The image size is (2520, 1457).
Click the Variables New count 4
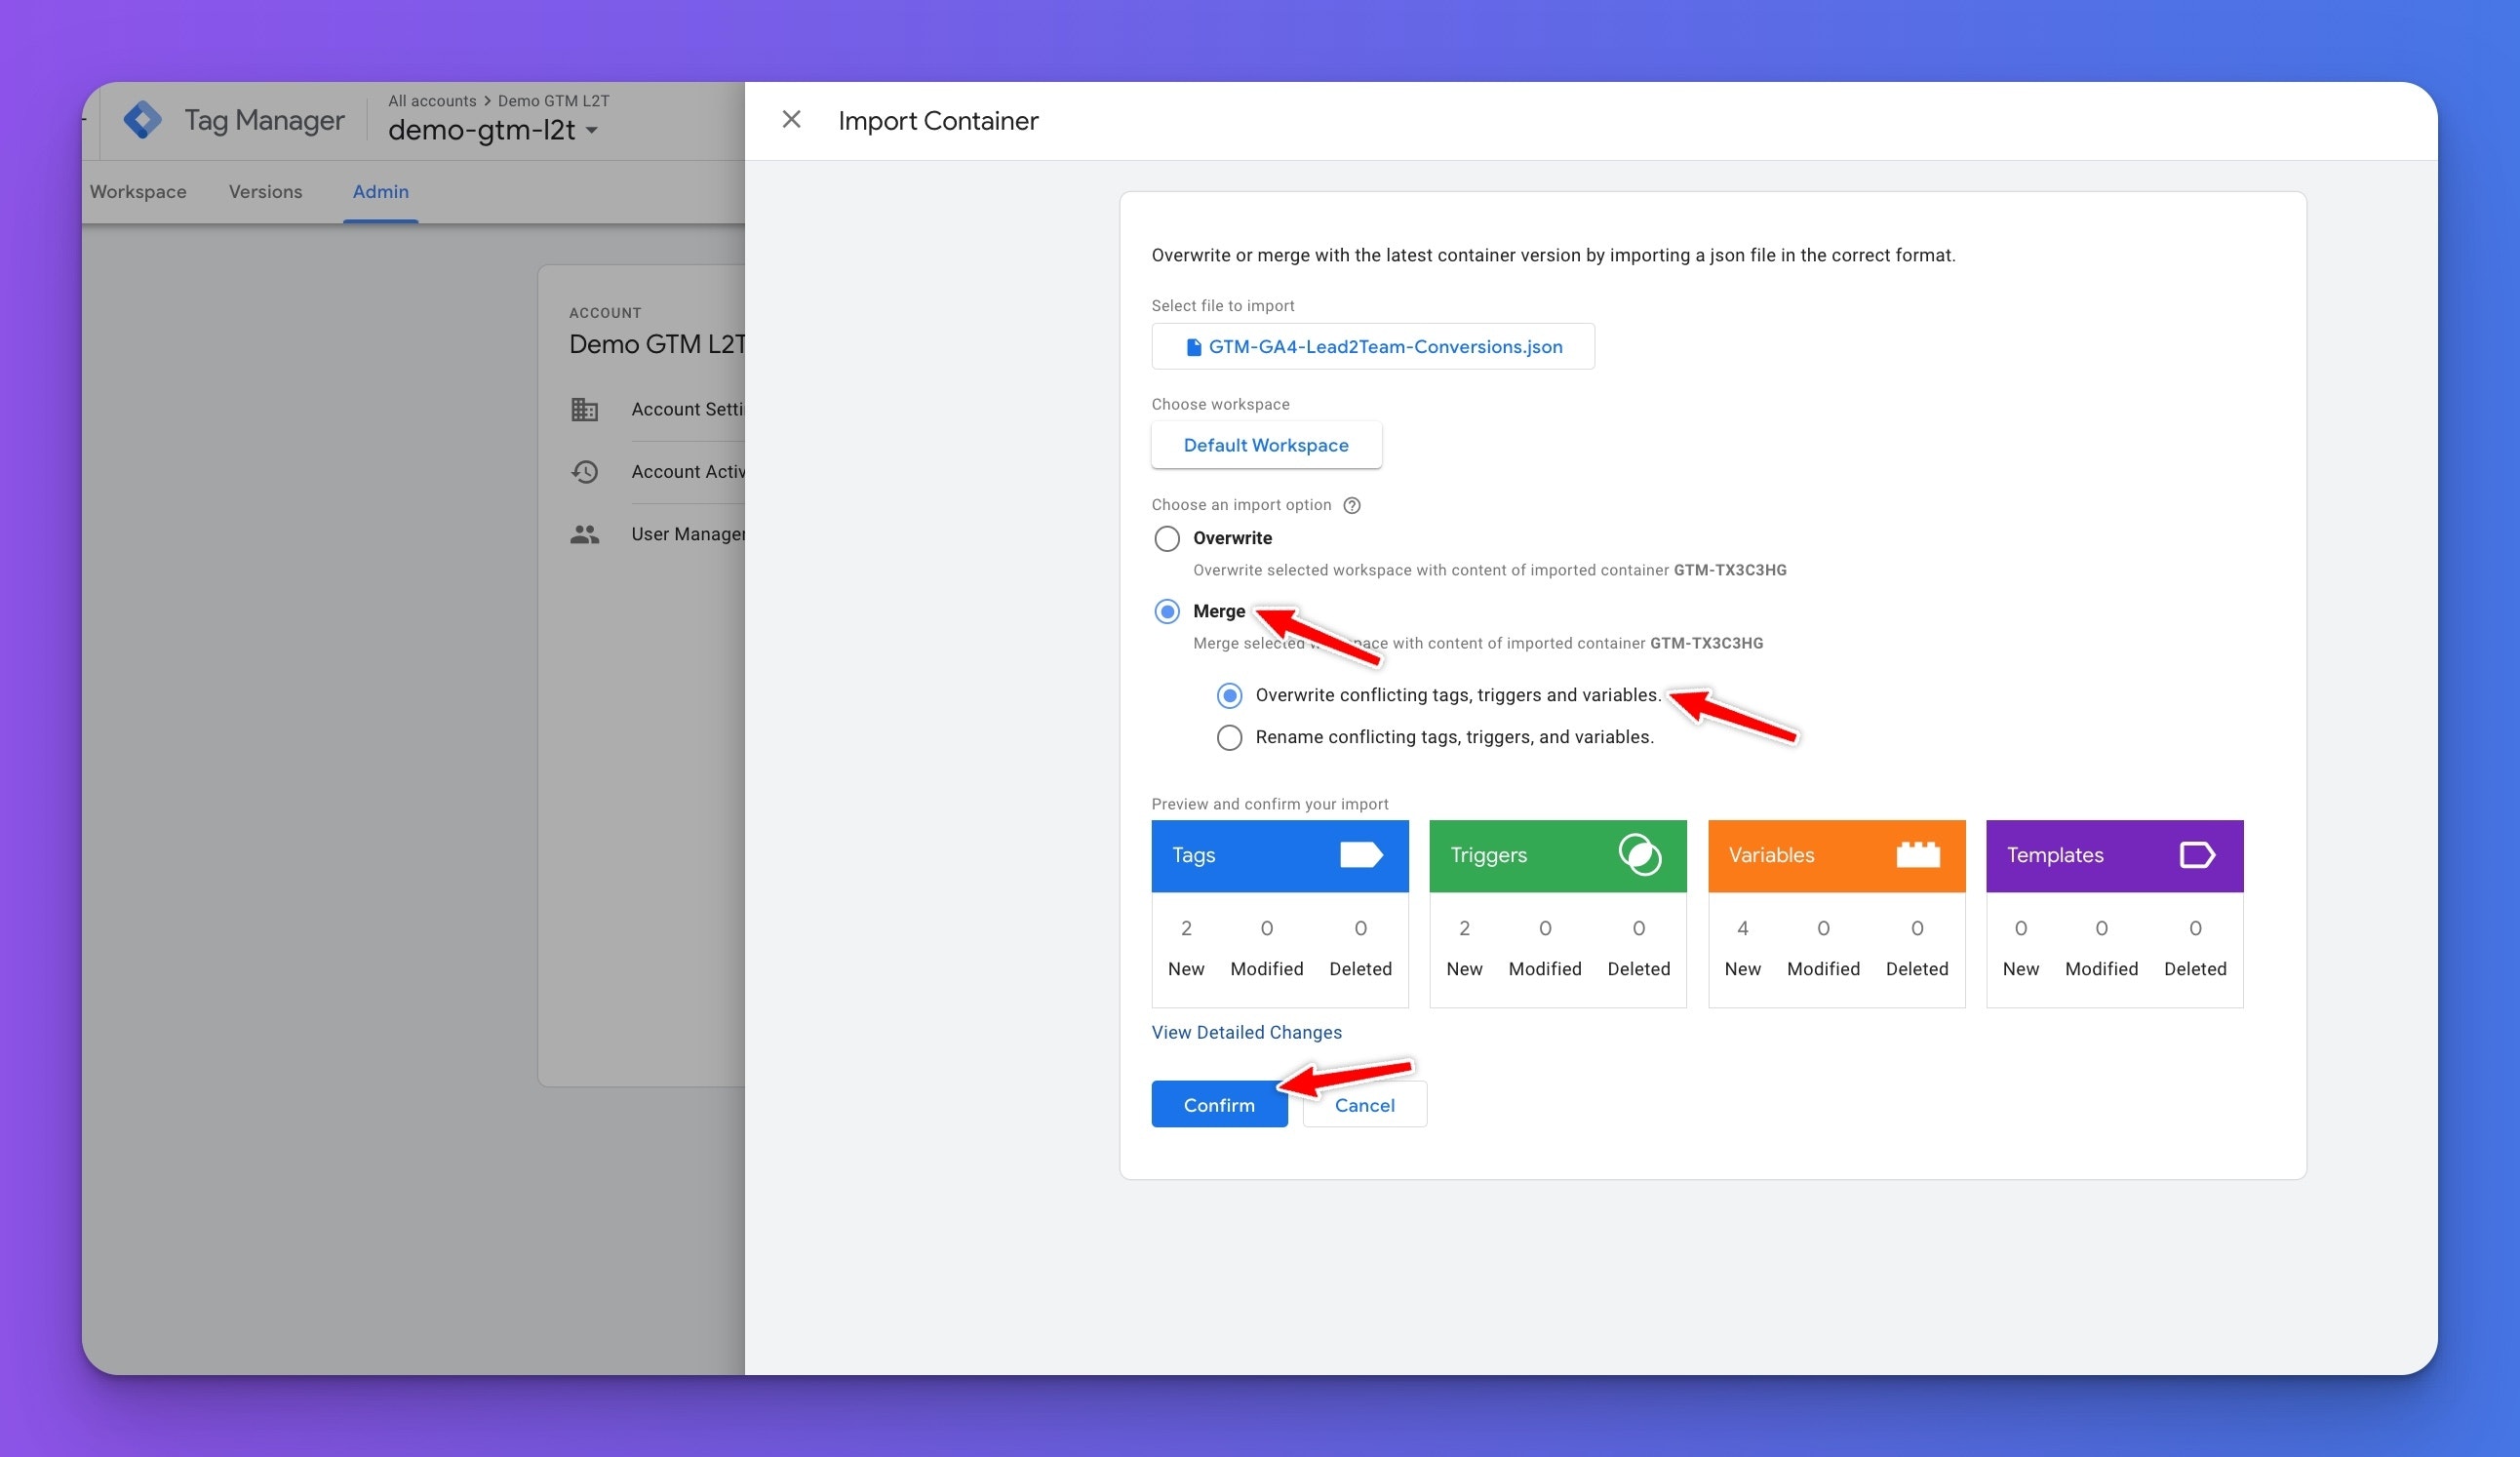1743,928
